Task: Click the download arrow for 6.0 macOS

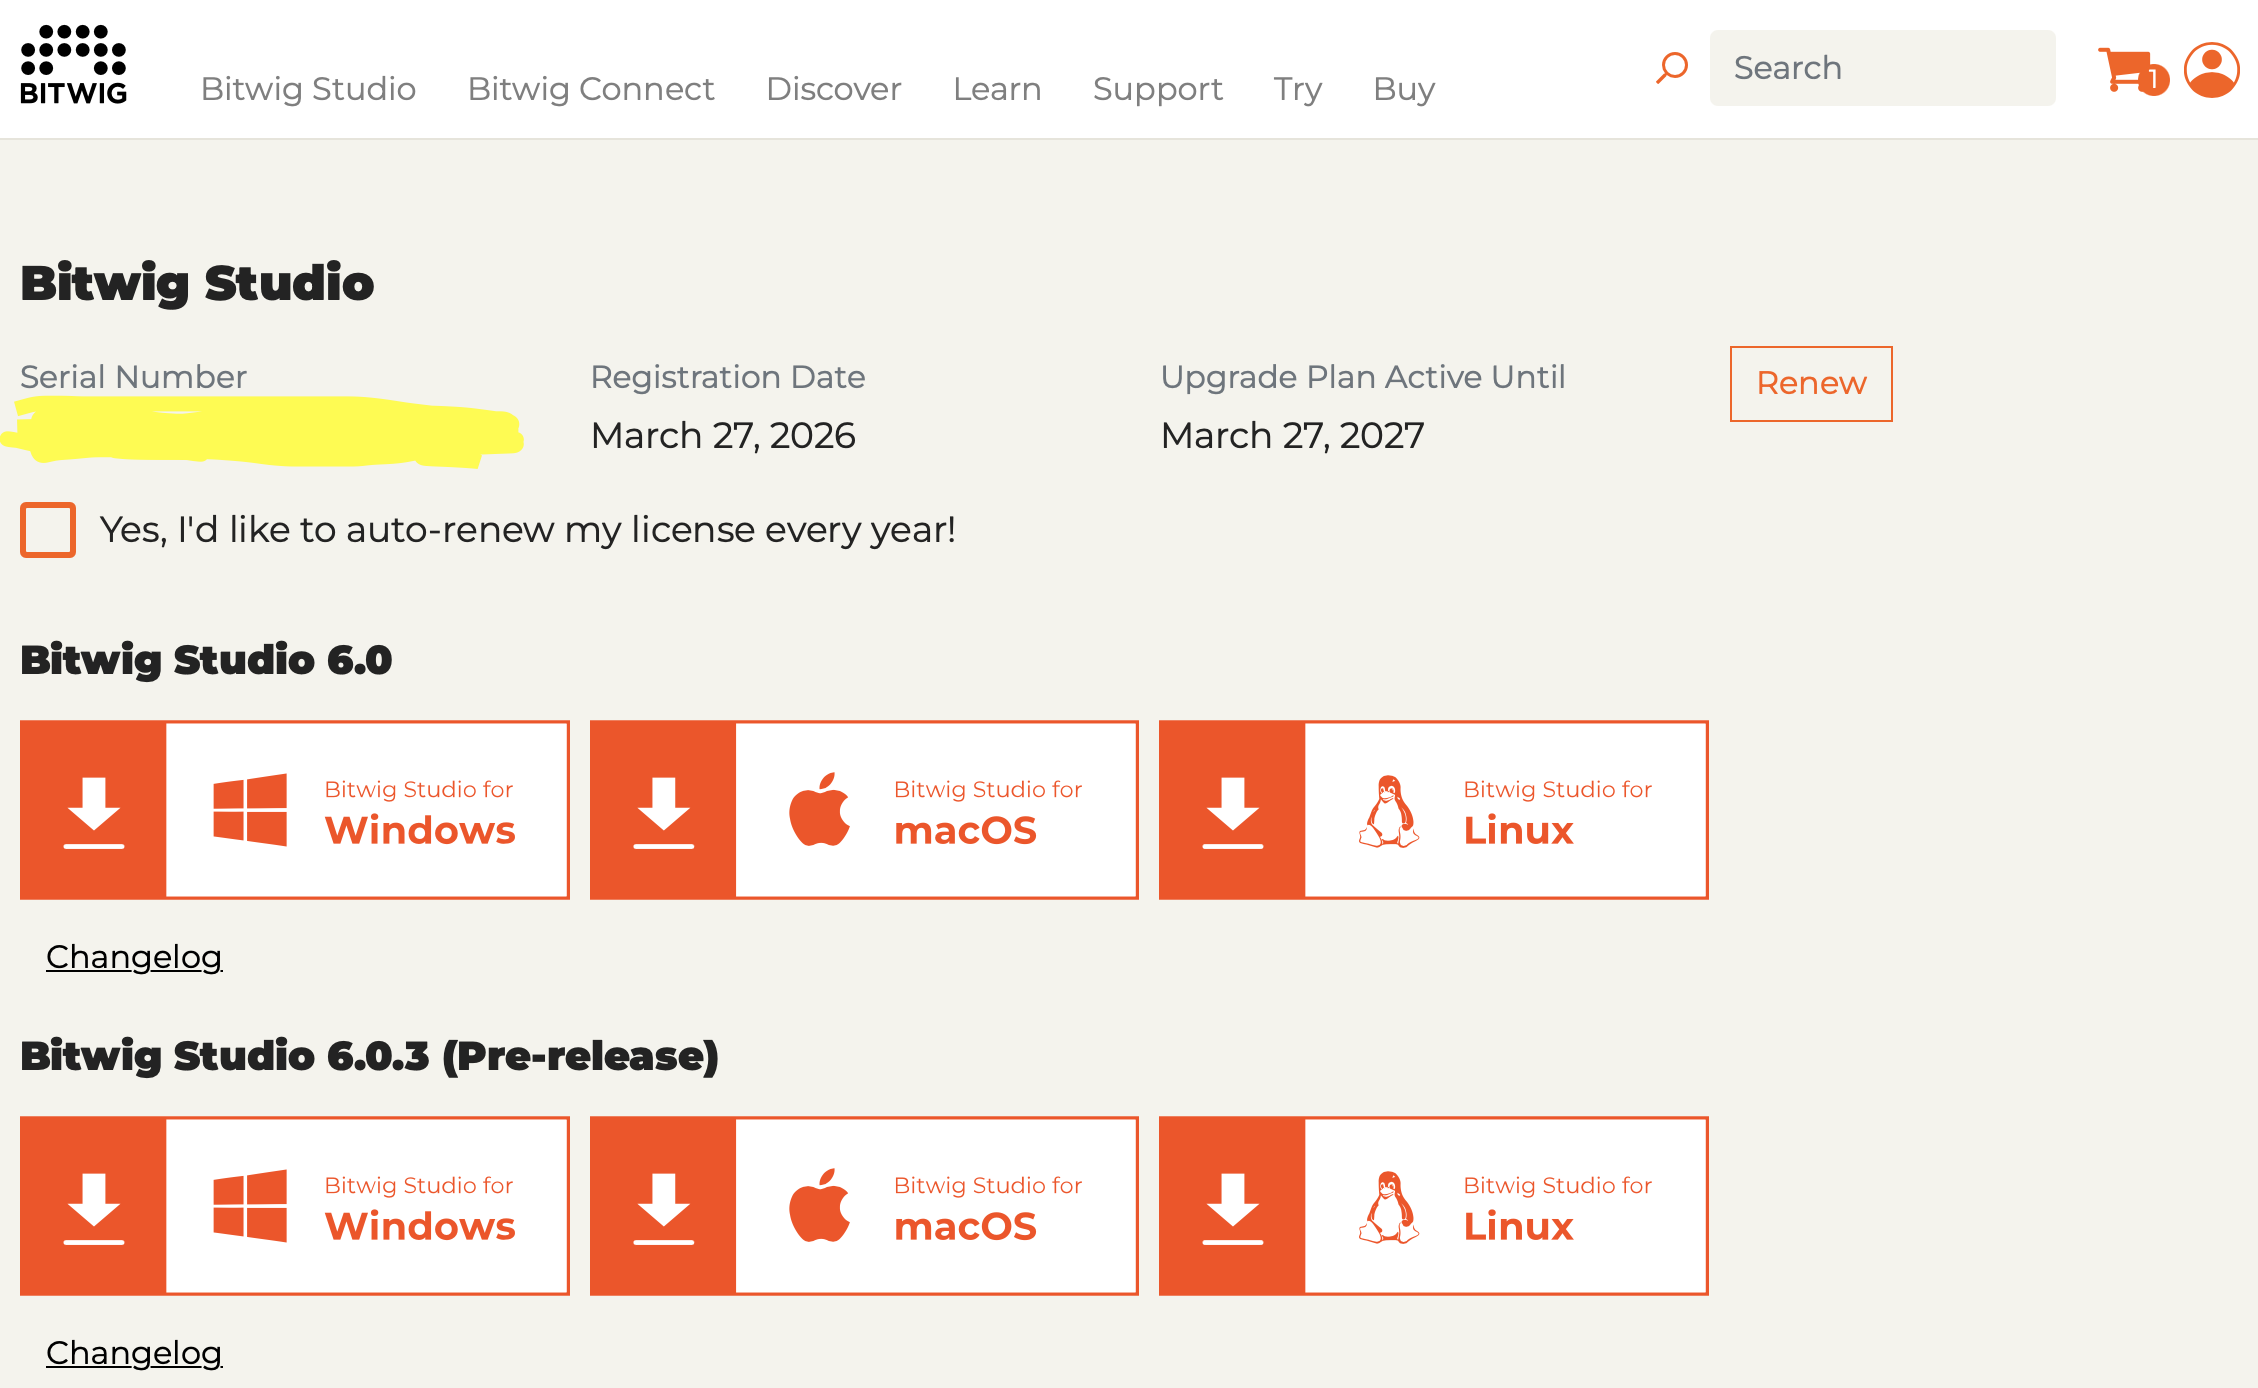Action: tap(663, 810)
